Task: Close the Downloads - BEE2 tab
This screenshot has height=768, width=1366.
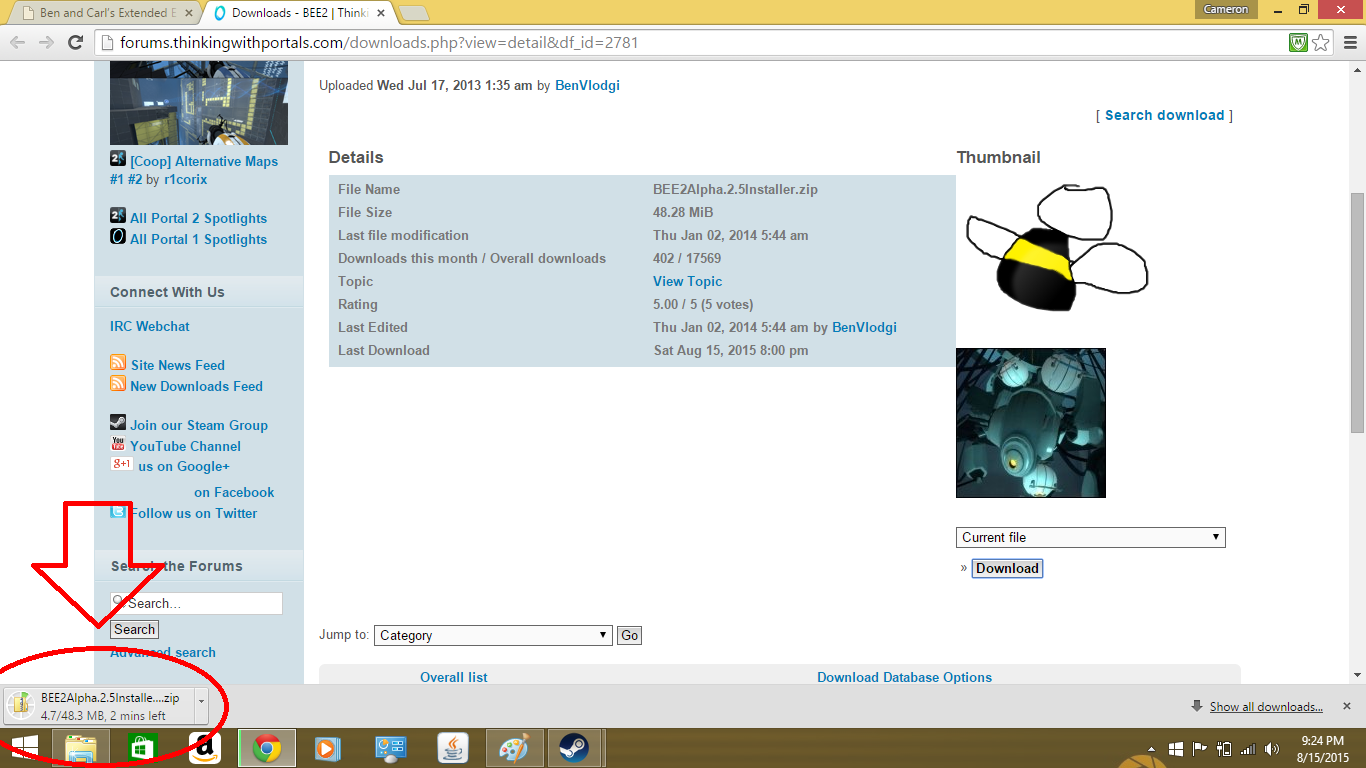Action: coord(381,13)
